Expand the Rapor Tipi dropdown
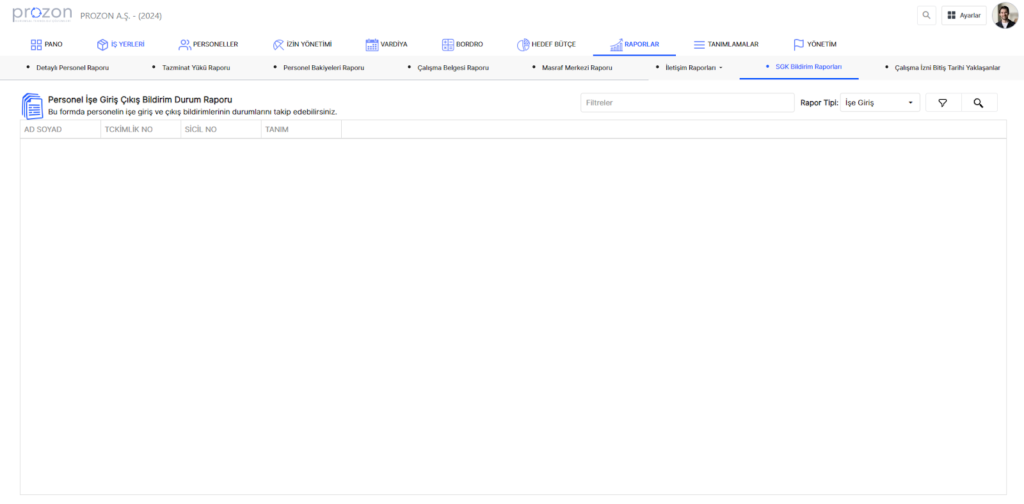 (880, 103)
